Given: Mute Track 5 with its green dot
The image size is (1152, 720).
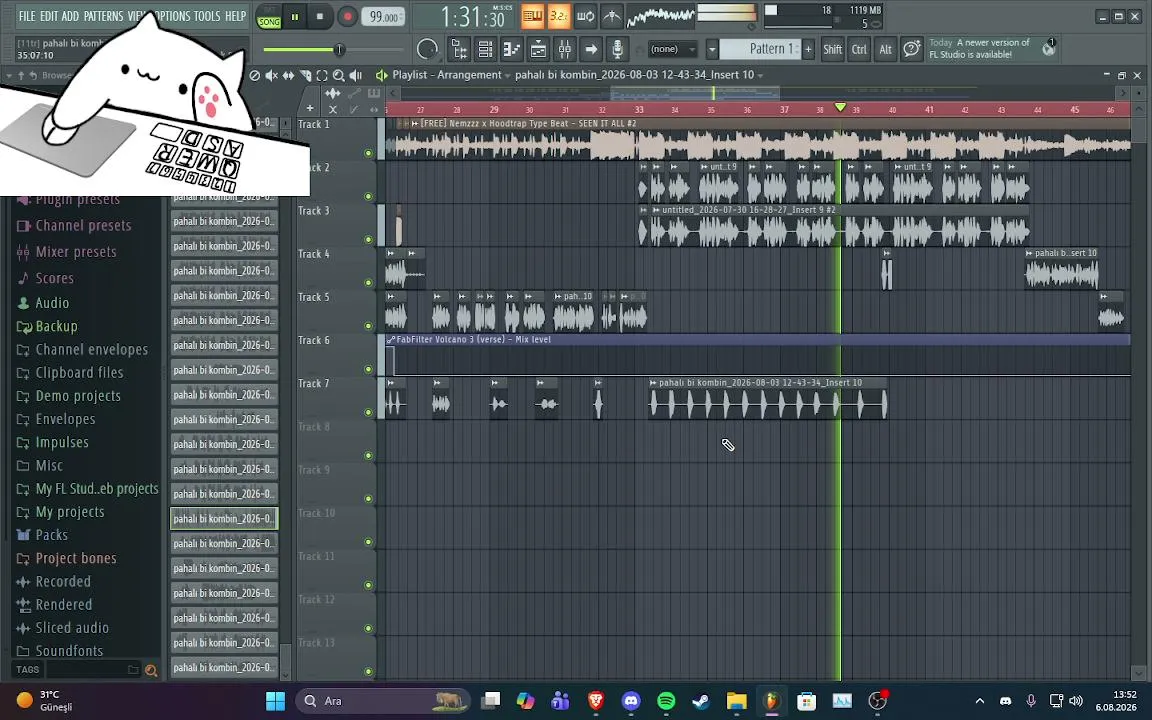Looking at the screenshot, I should 369,326.
